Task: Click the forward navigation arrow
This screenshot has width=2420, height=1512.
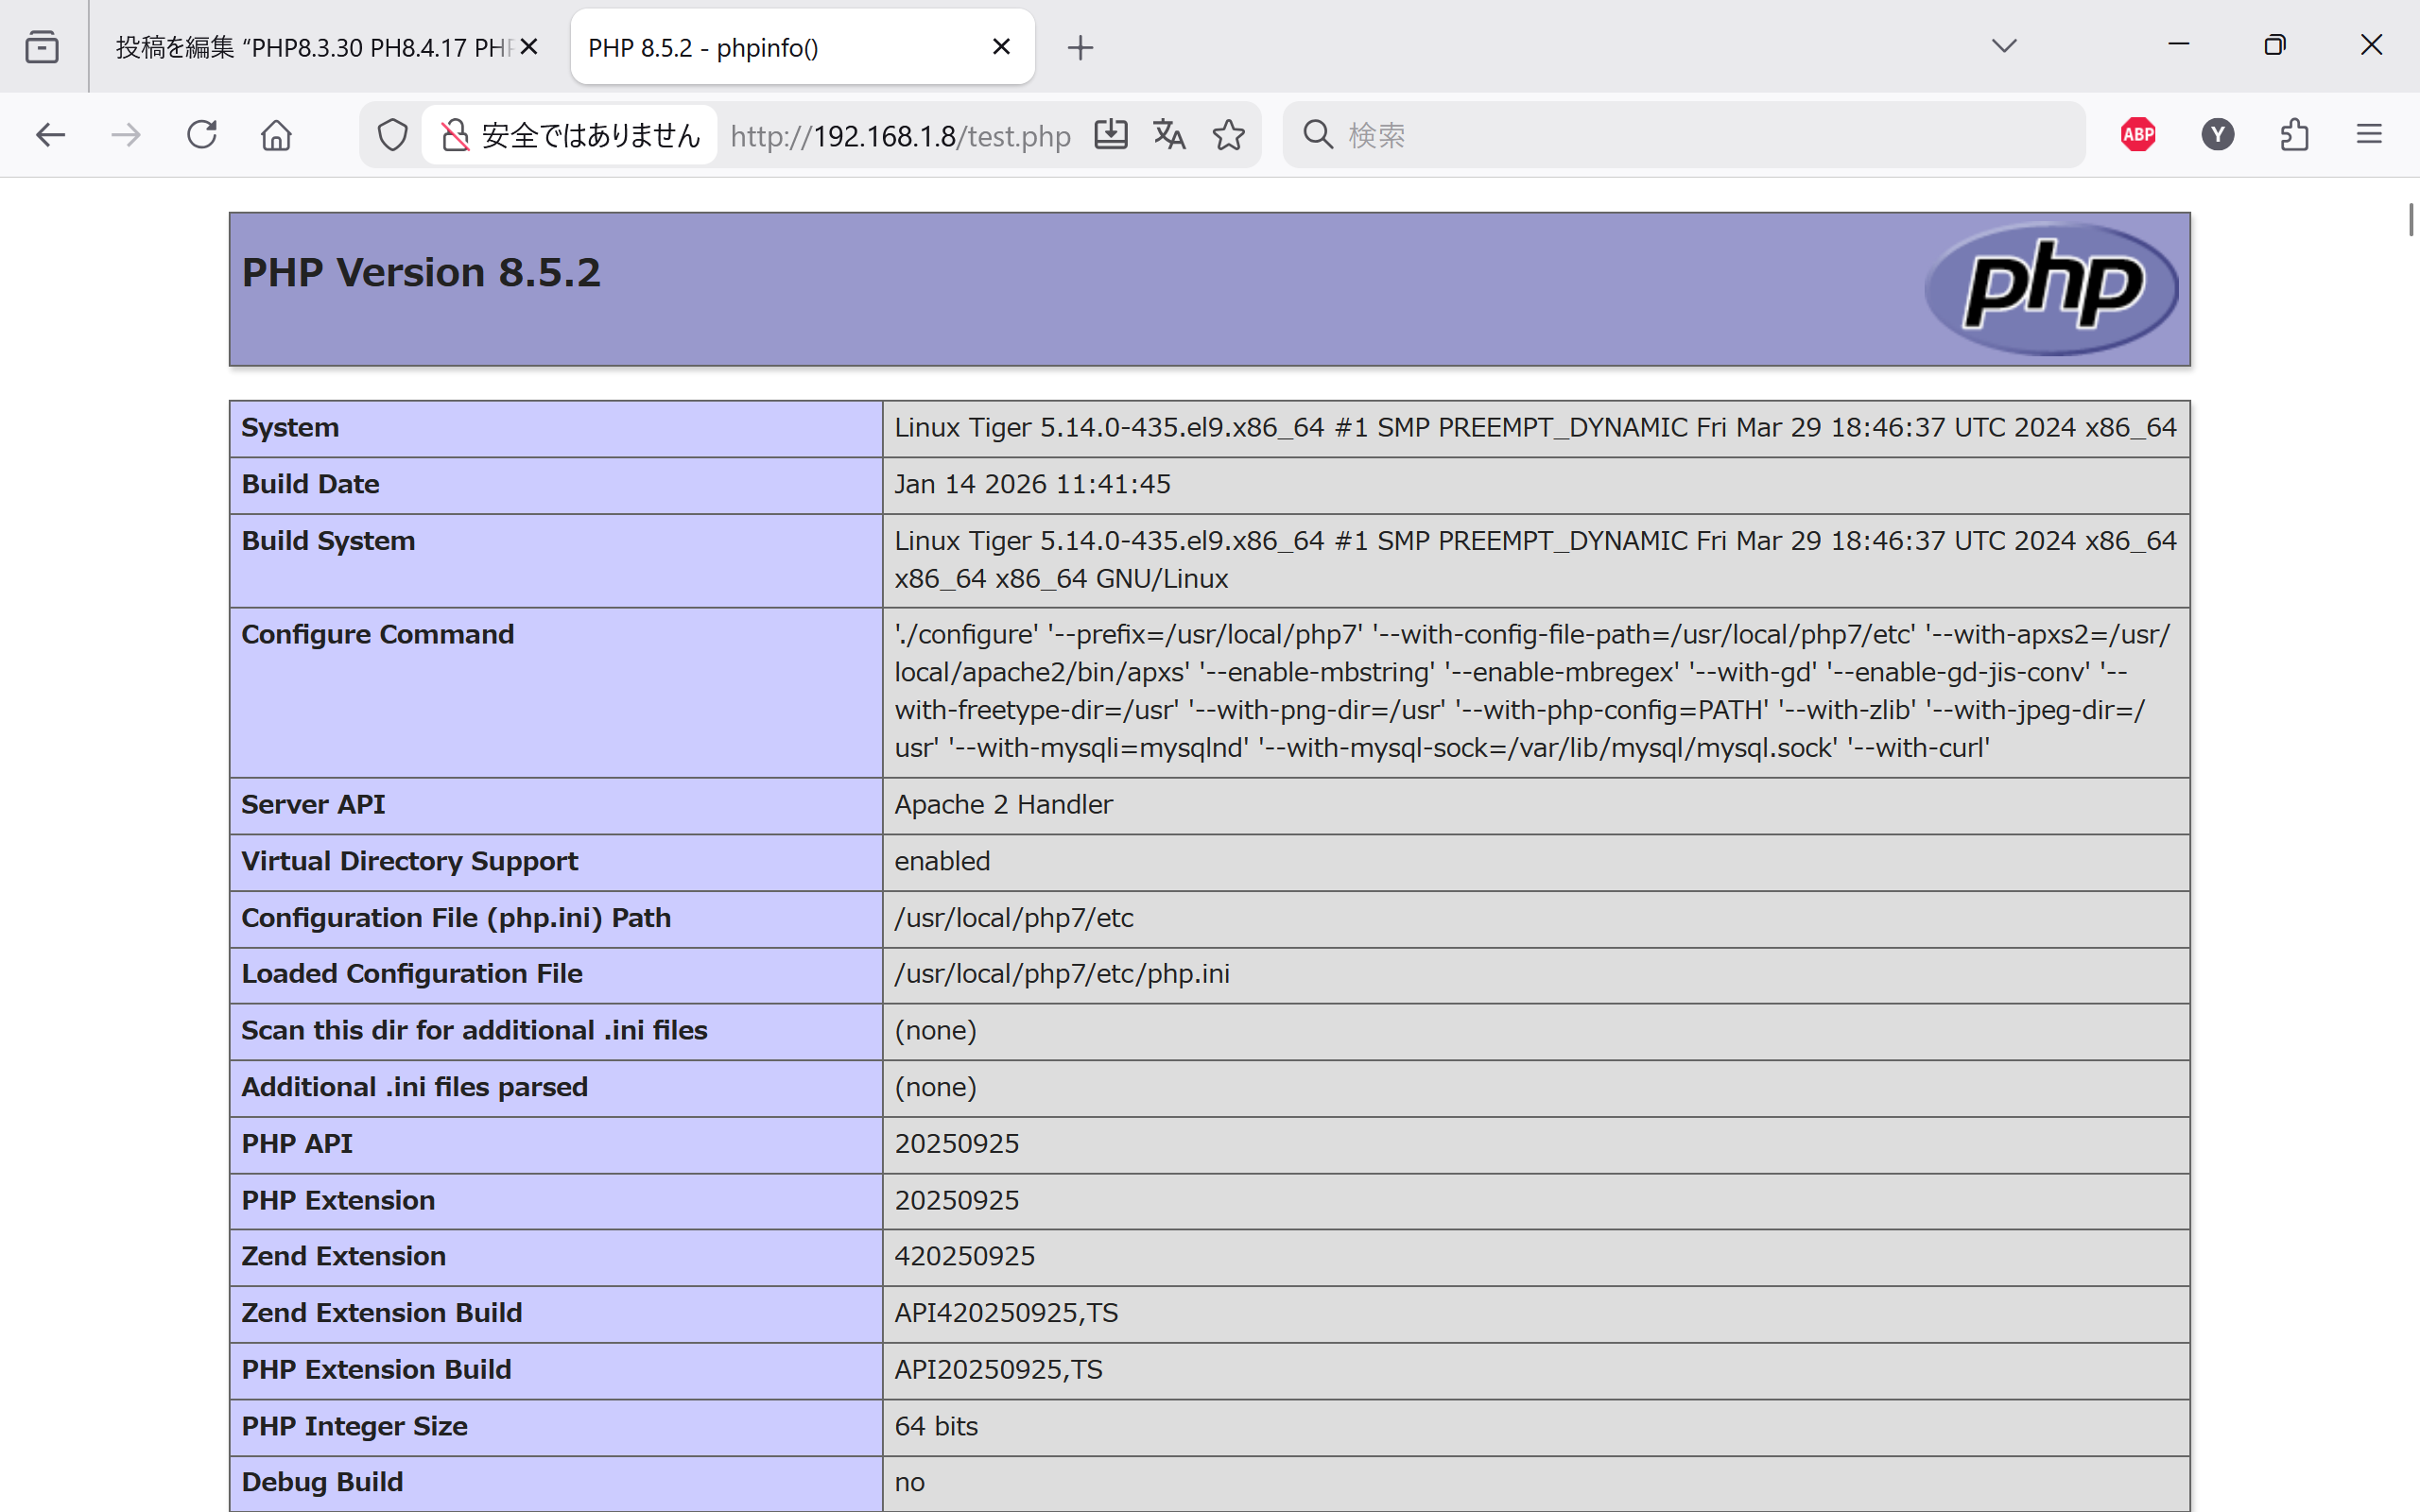Action: [126, 135]
